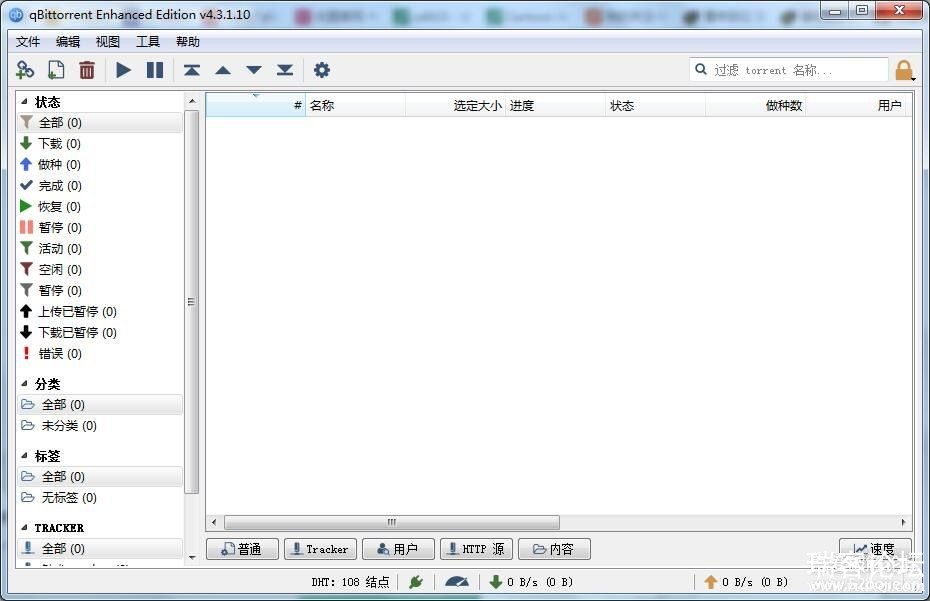This screenshot has height=601, width=930.
Task: Open the 帮助 menu
Action: 187,42
